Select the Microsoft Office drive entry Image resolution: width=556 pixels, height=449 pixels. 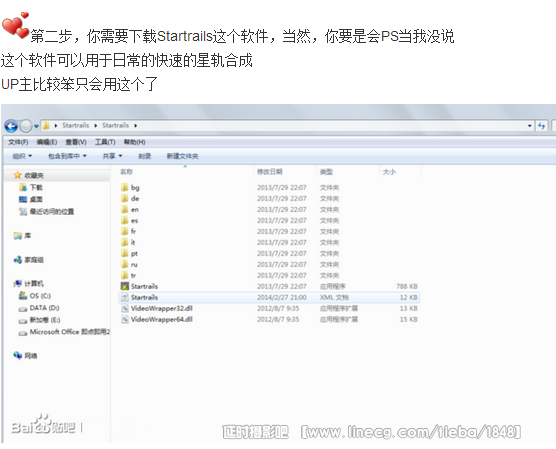click(70, 332)
